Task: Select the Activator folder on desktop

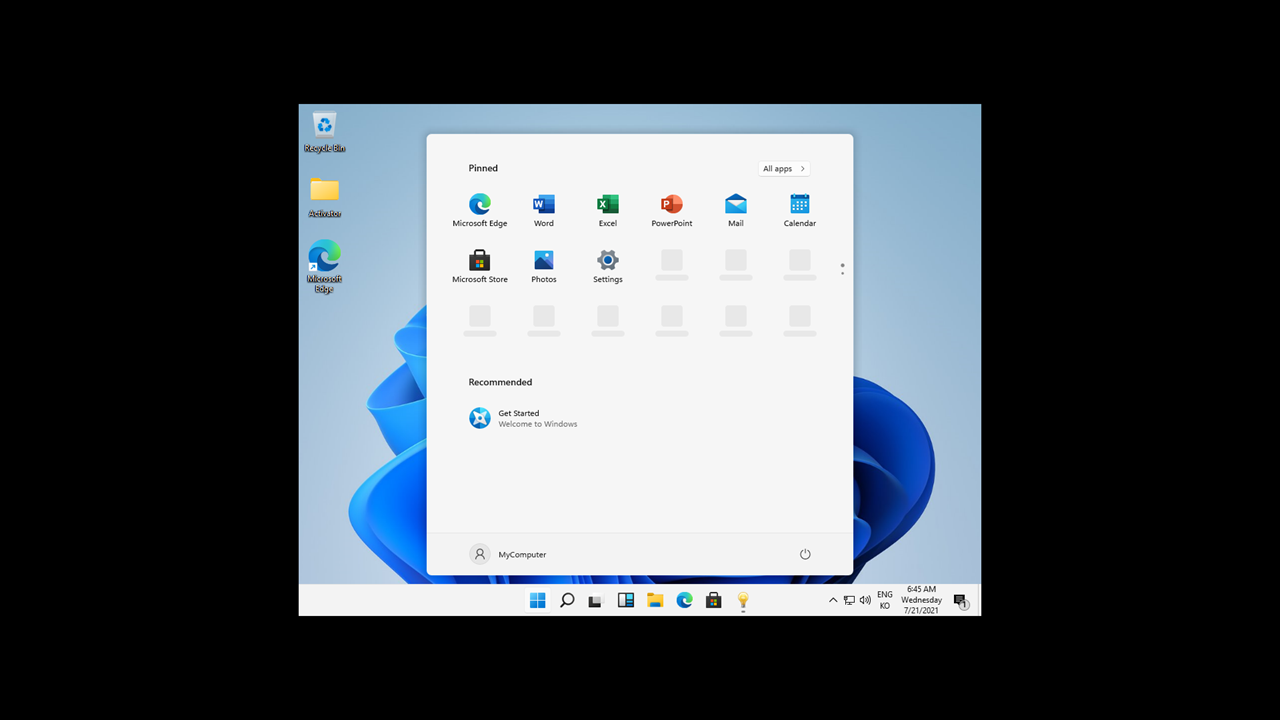Action: tap(324, 197)
